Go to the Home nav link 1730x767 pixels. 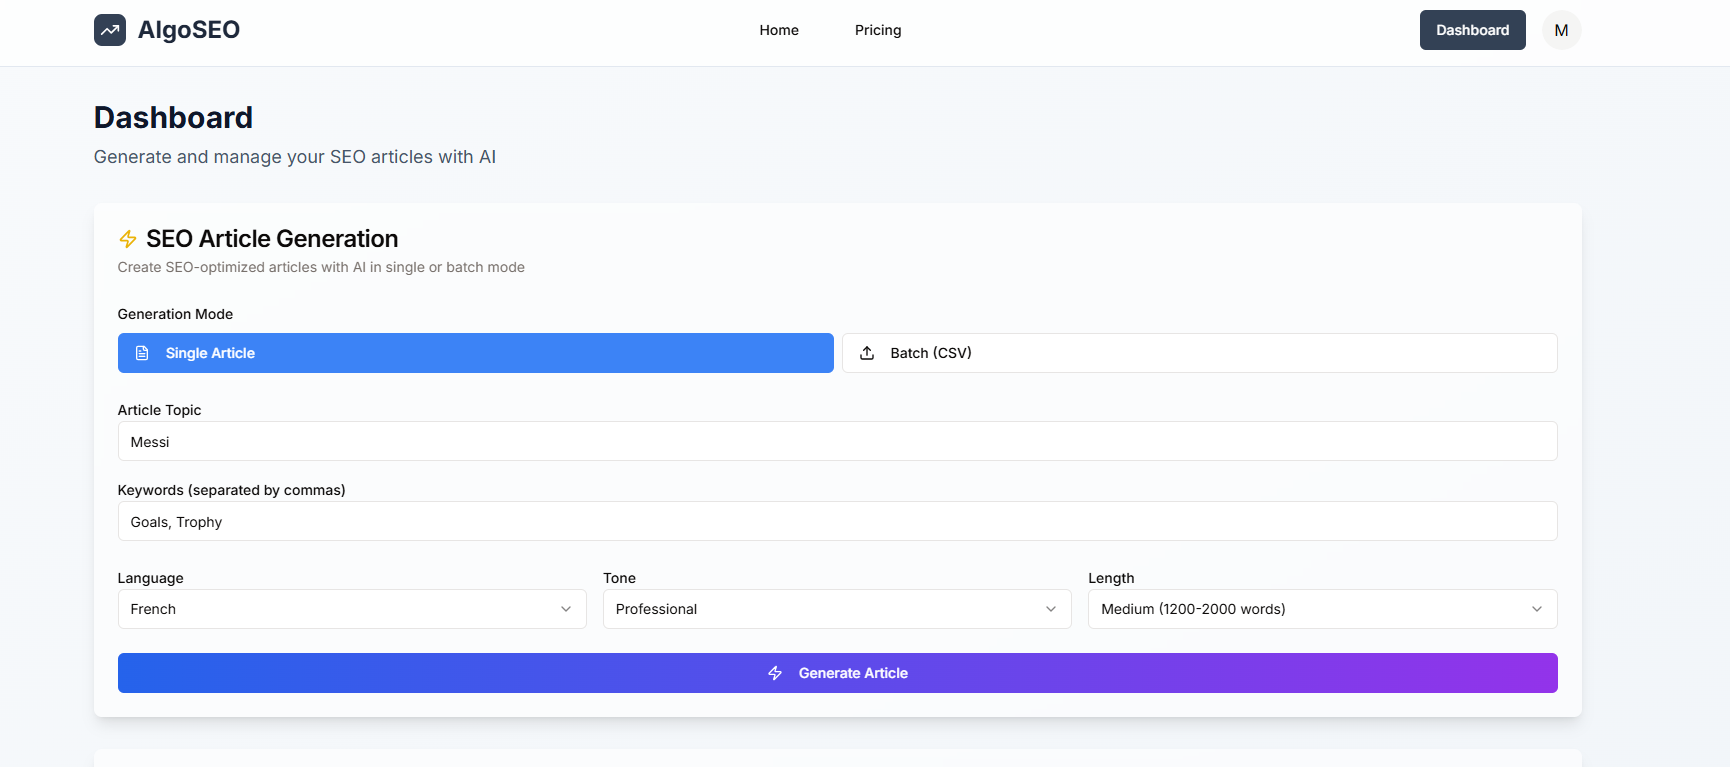(779, 30)
